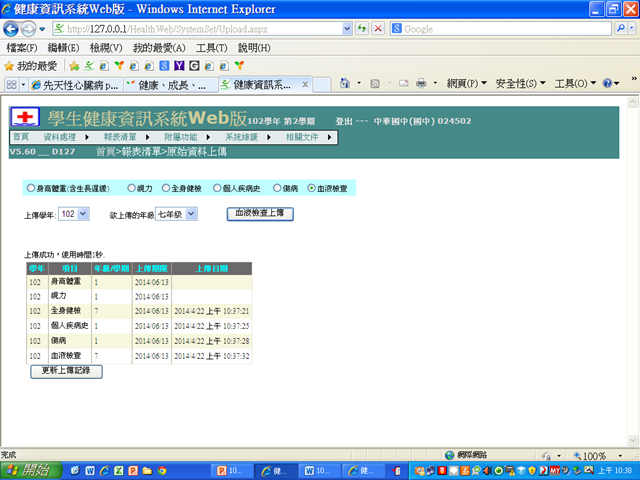
Task: Open the Quick Tabs list dropdown arrow
Action: pyautogui.click(x=23, y=84)
